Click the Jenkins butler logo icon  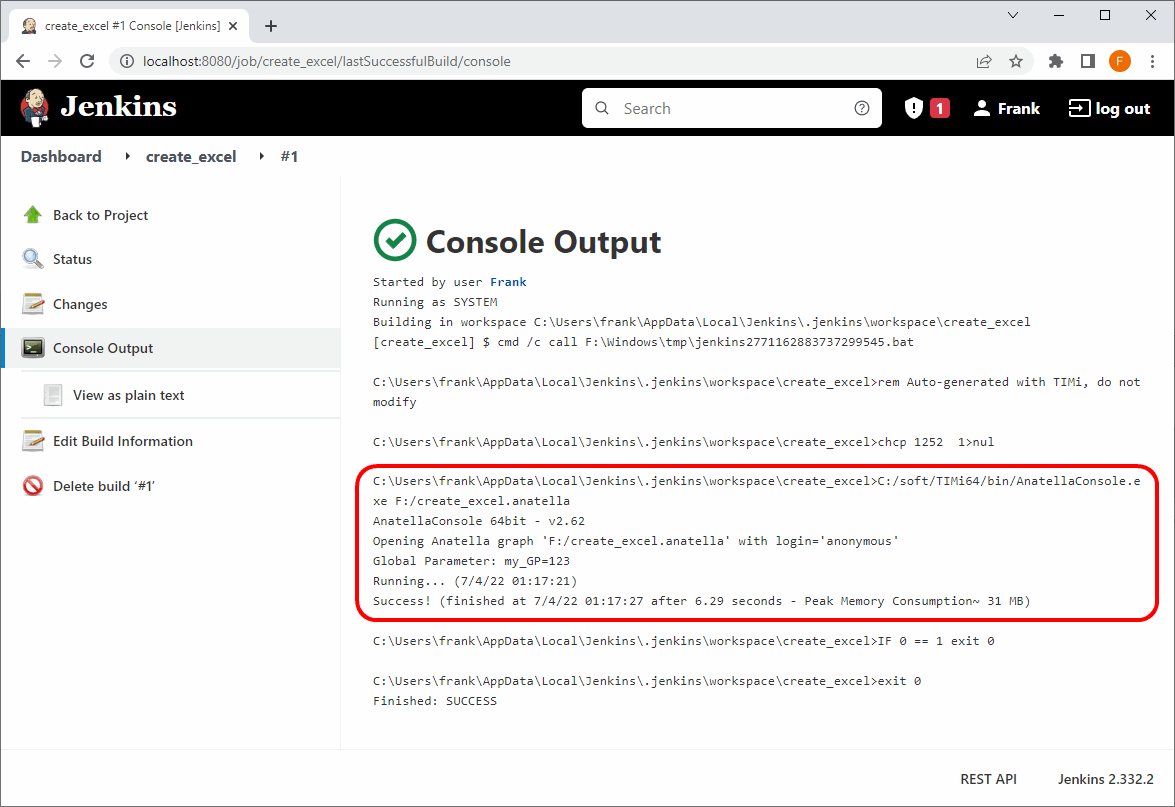(34, 107)
